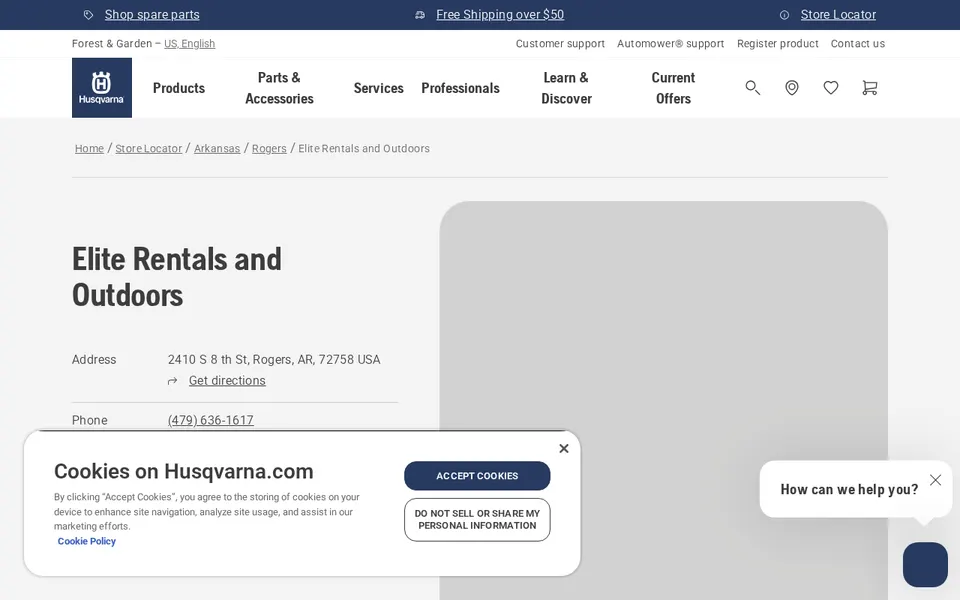This screenshot has height=600, width=960.
Task: Click the Shop spare parts link
Action: 152,15
